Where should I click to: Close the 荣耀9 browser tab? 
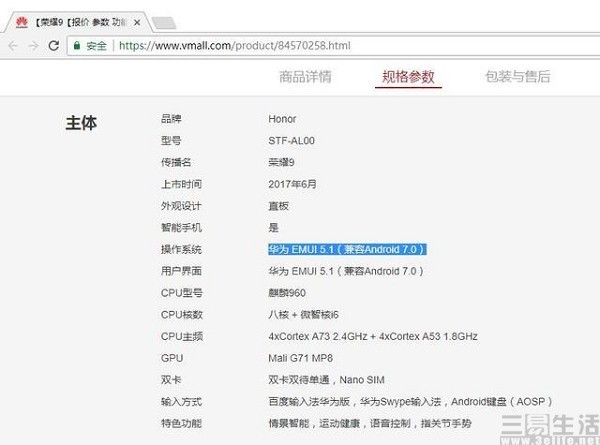pos(137,23)
